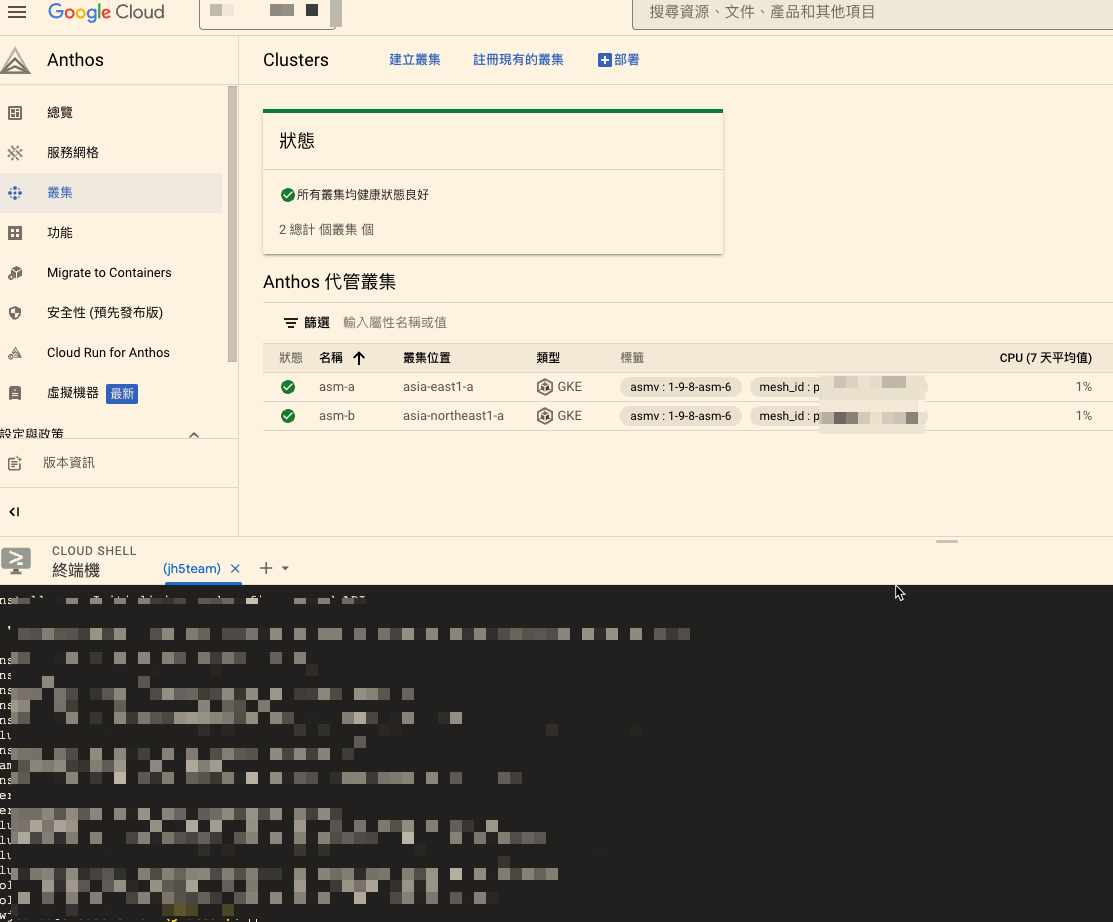This screenshot has width=1113, height=922.
Task: Click the CPU (7 天平均值) column header
Action: coord(1046,358)
